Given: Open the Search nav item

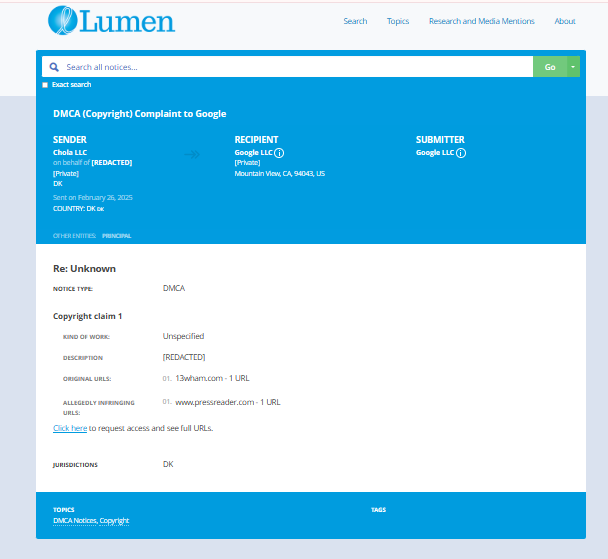Looking at the screenshot, I should pyautogui.click(x=355, y=21).
